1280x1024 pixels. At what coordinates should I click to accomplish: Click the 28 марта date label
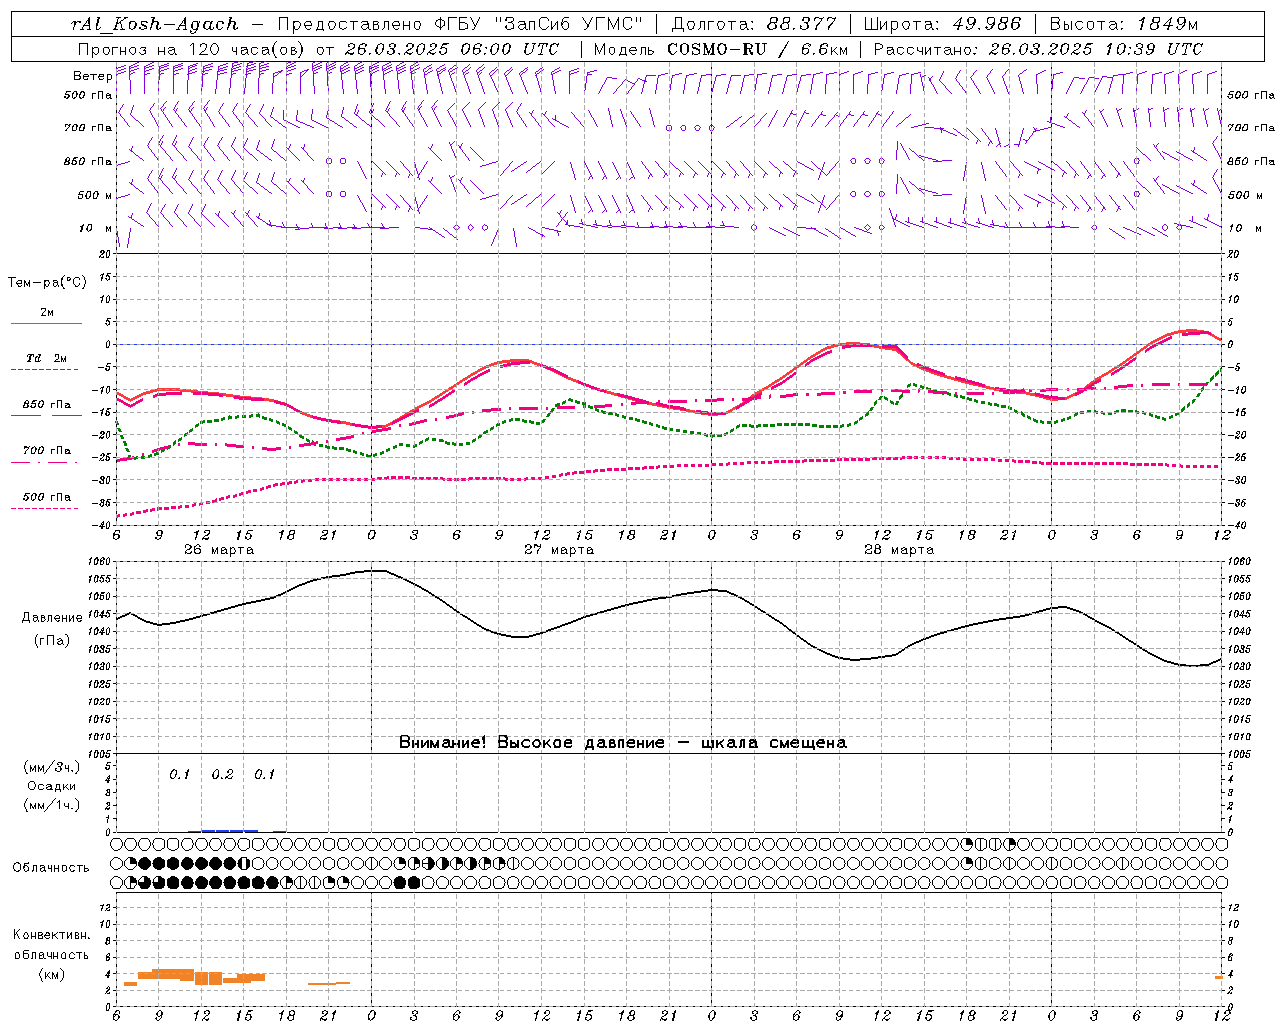click(x=899, y=550)
